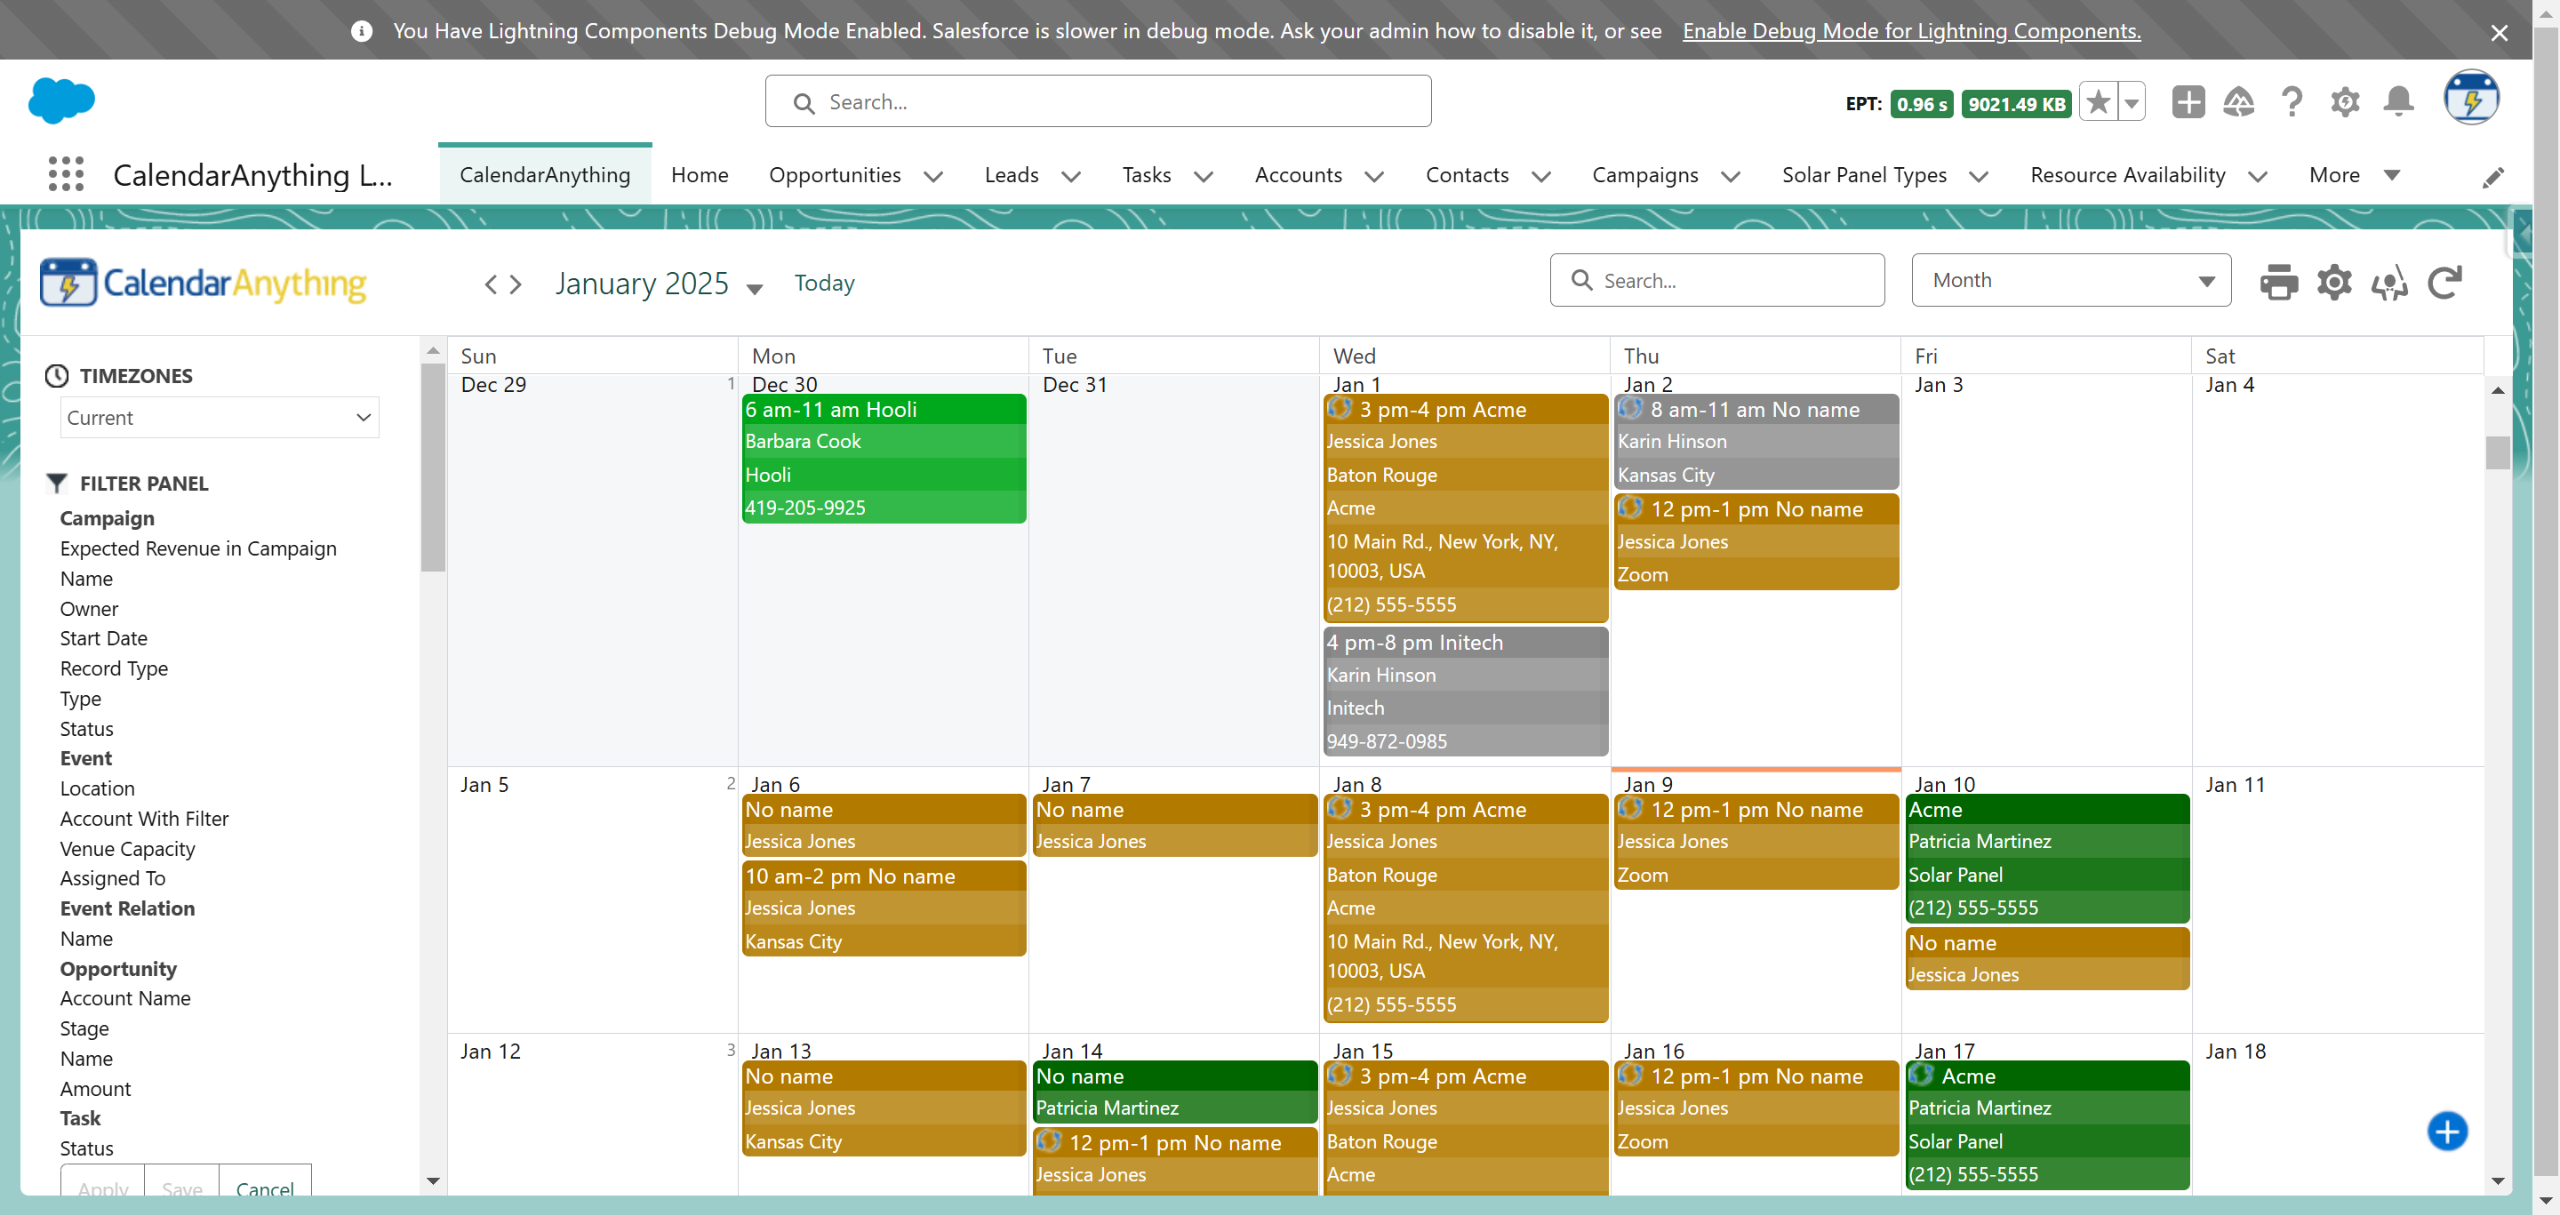Click the refresh calendar icon
This screenshot has height=1215, width=2560.
click(x=2445, y=282)
